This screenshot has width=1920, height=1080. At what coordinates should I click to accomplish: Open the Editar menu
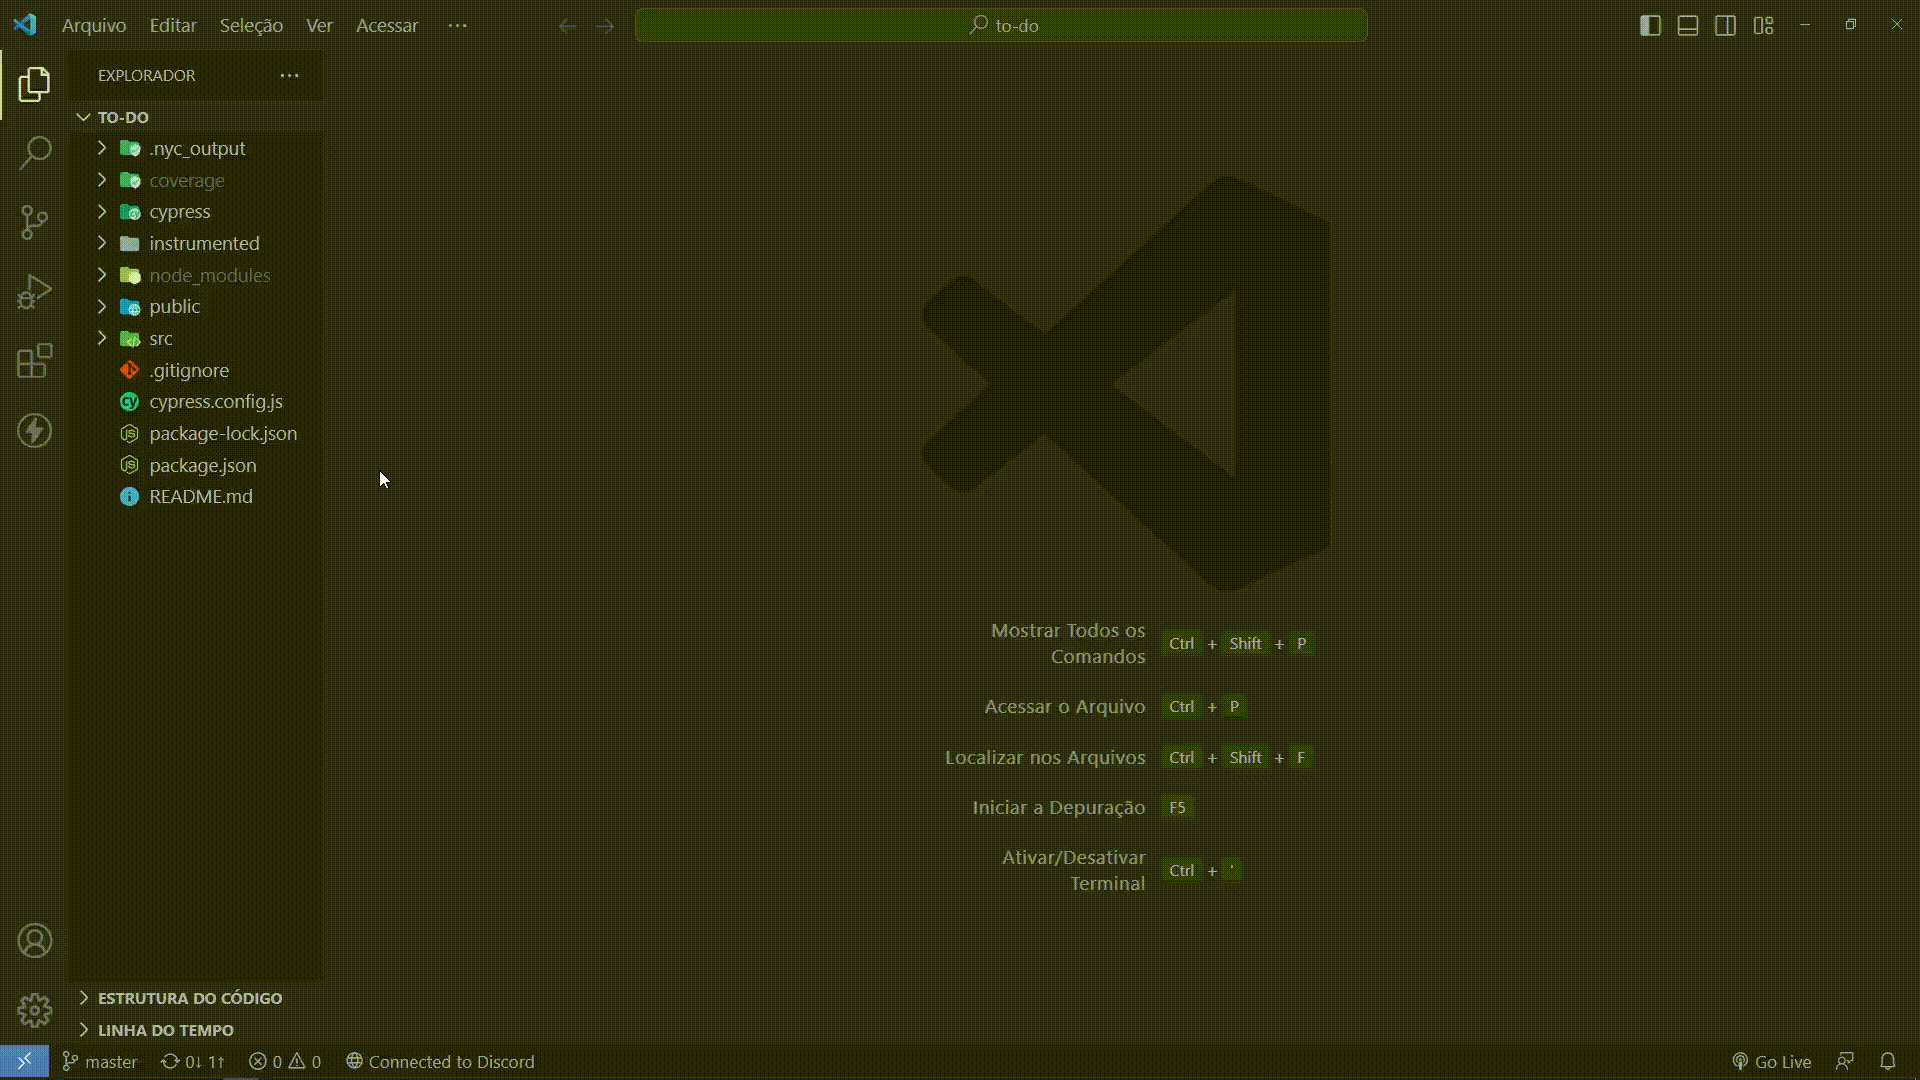(173, 26)
